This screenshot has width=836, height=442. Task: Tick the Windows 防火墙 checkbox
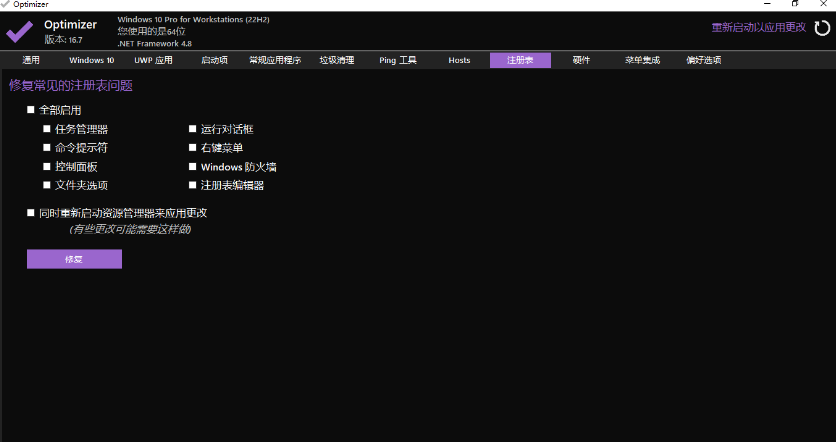point(192,167)
